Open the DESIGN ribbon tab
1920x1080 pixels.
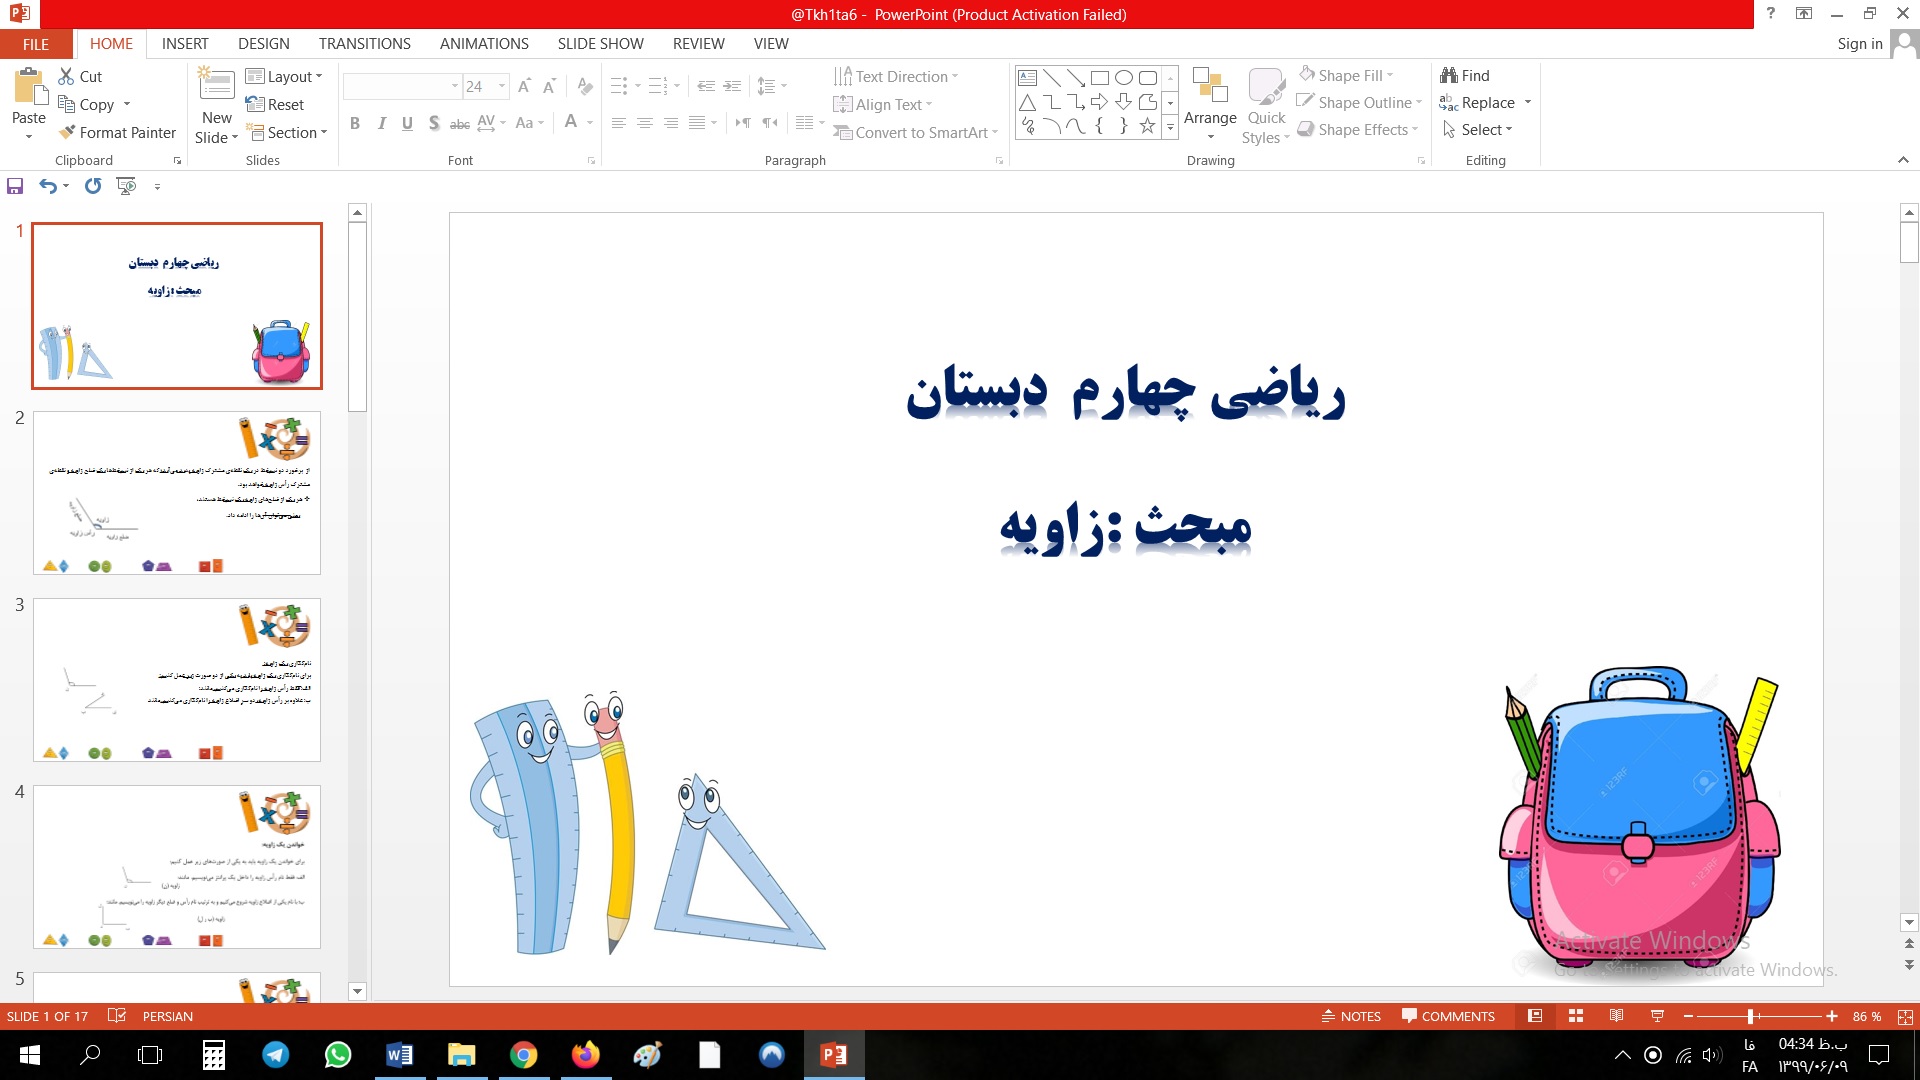tap(263, 44)
